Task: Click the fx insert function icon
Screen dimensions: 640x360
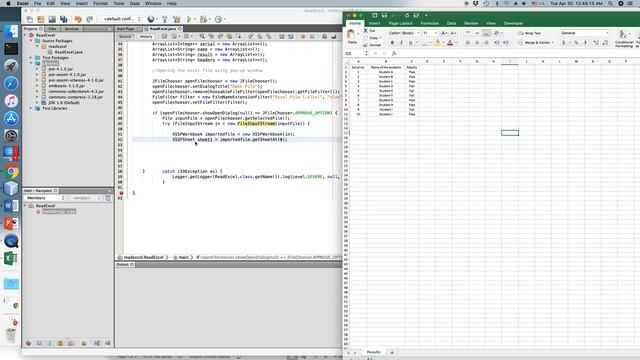Action: click(x=394, y=53)
